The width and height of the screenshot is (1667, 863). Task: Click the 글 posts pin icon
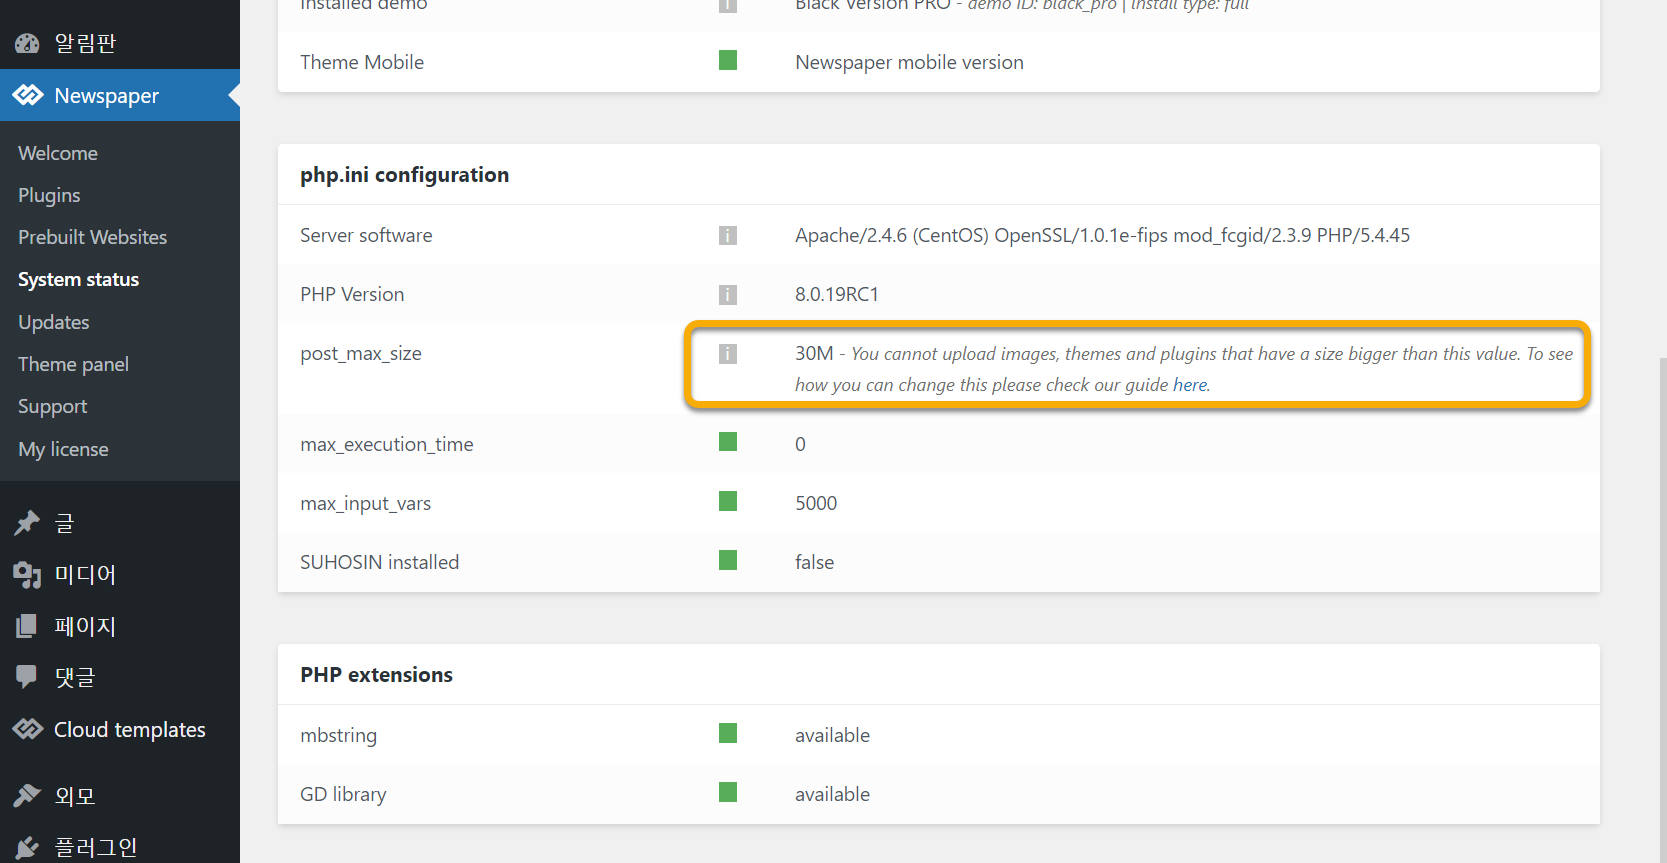[x=27, y=523]
